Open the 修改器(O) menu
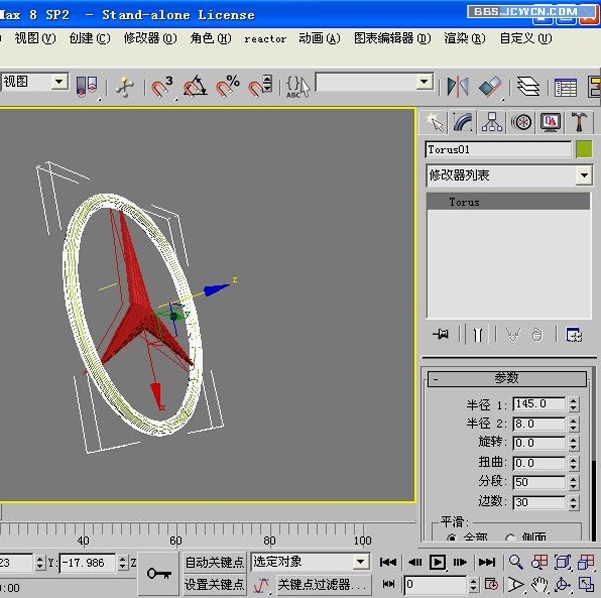 (150, 38)
